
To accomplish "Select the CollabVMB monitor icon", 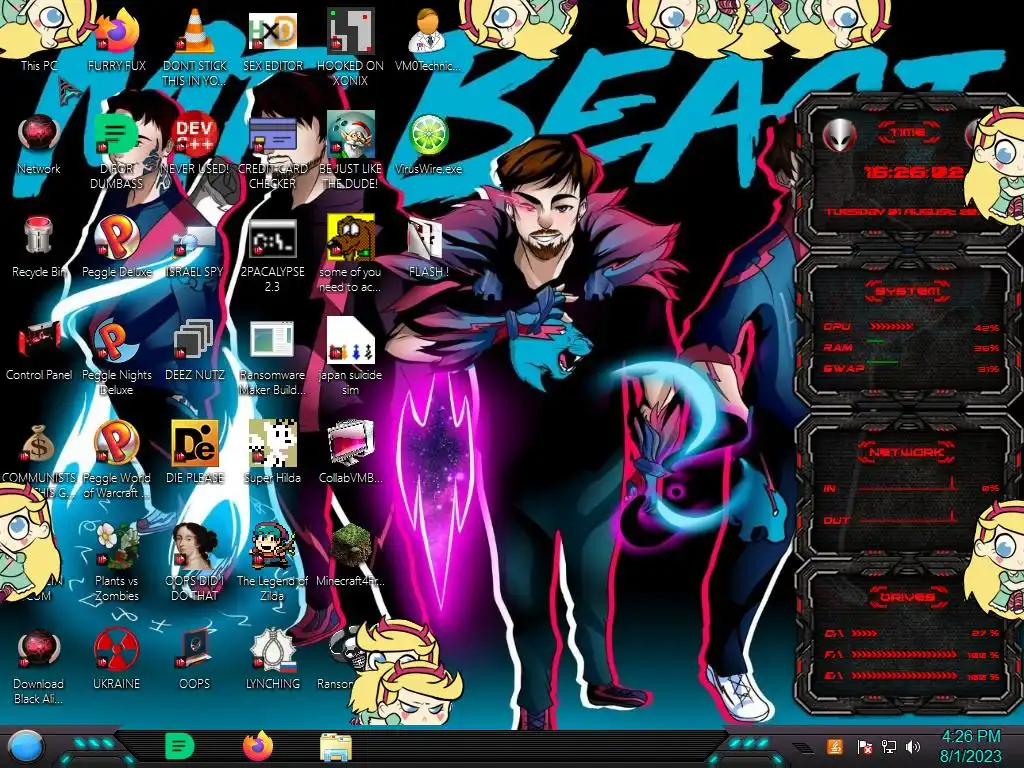I will point(351,452).
